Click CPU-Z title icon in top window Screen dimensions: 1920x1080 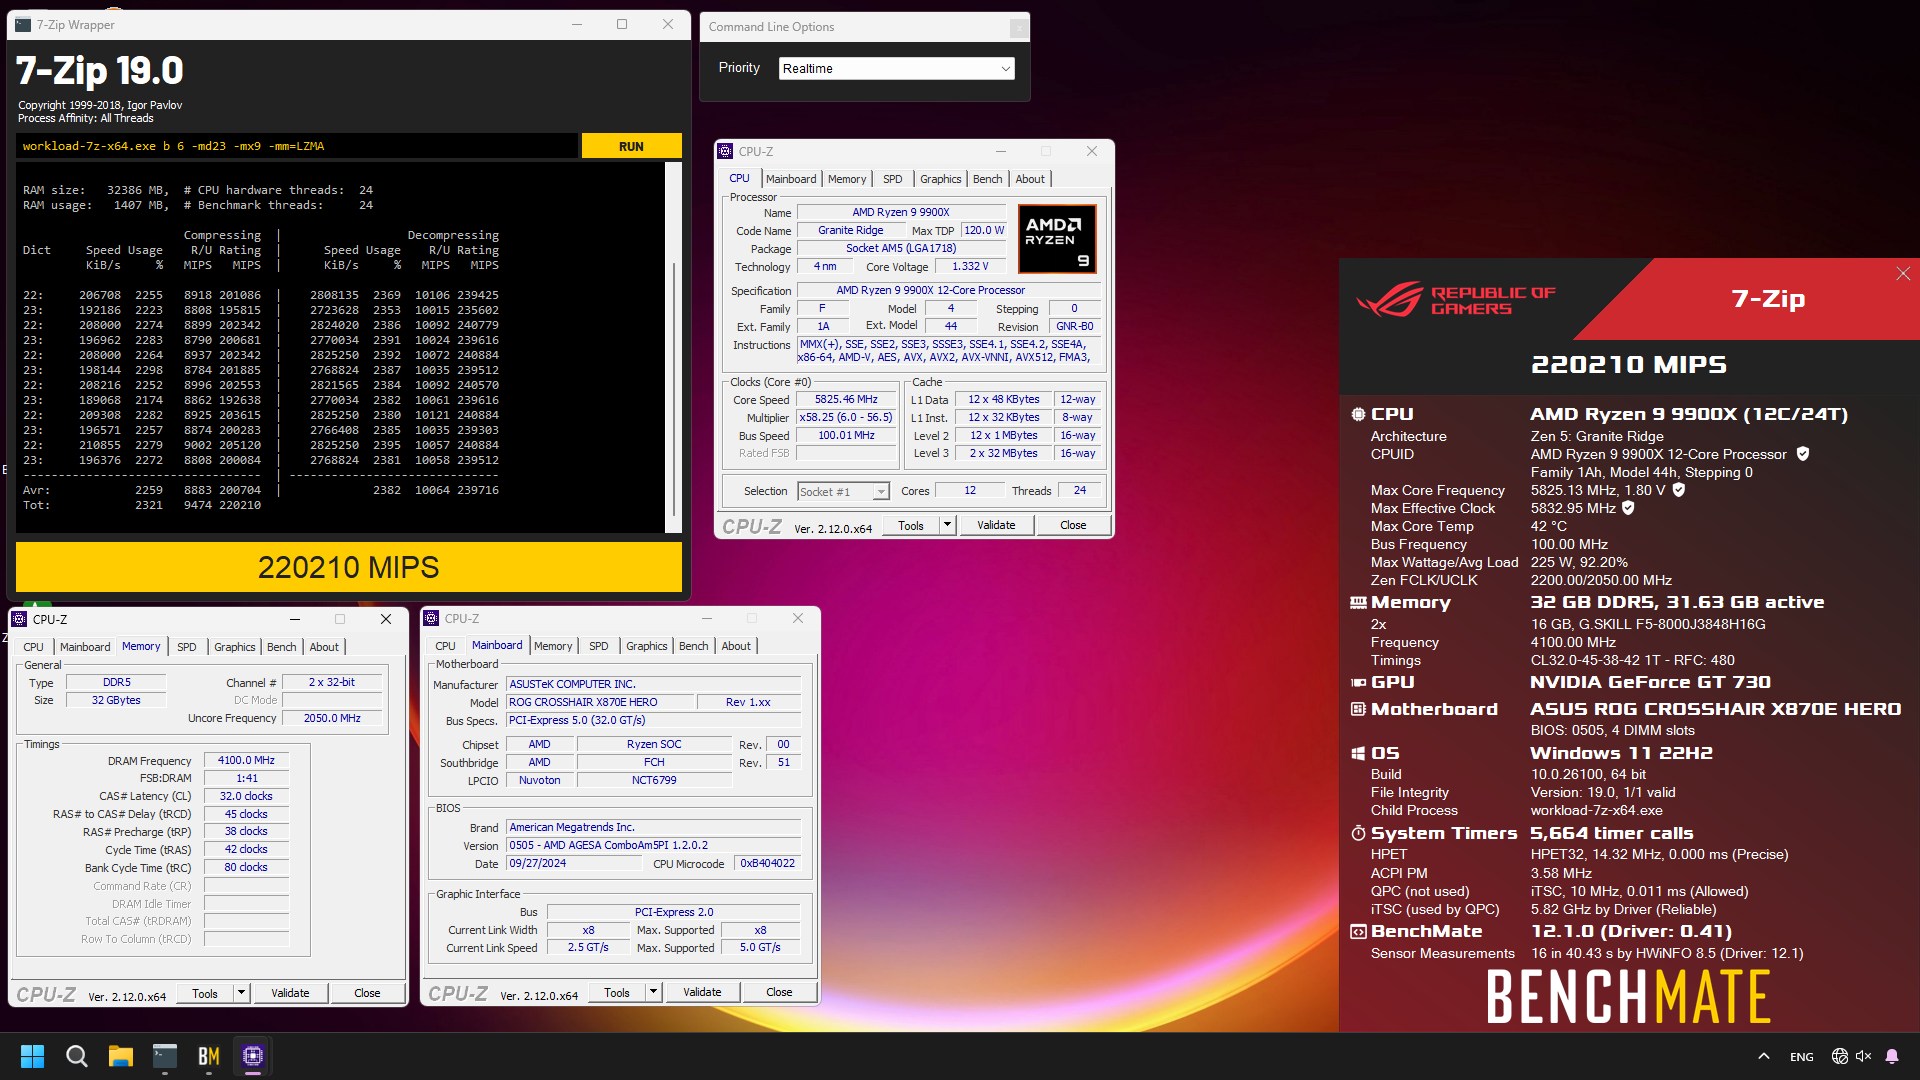[725, 151]
